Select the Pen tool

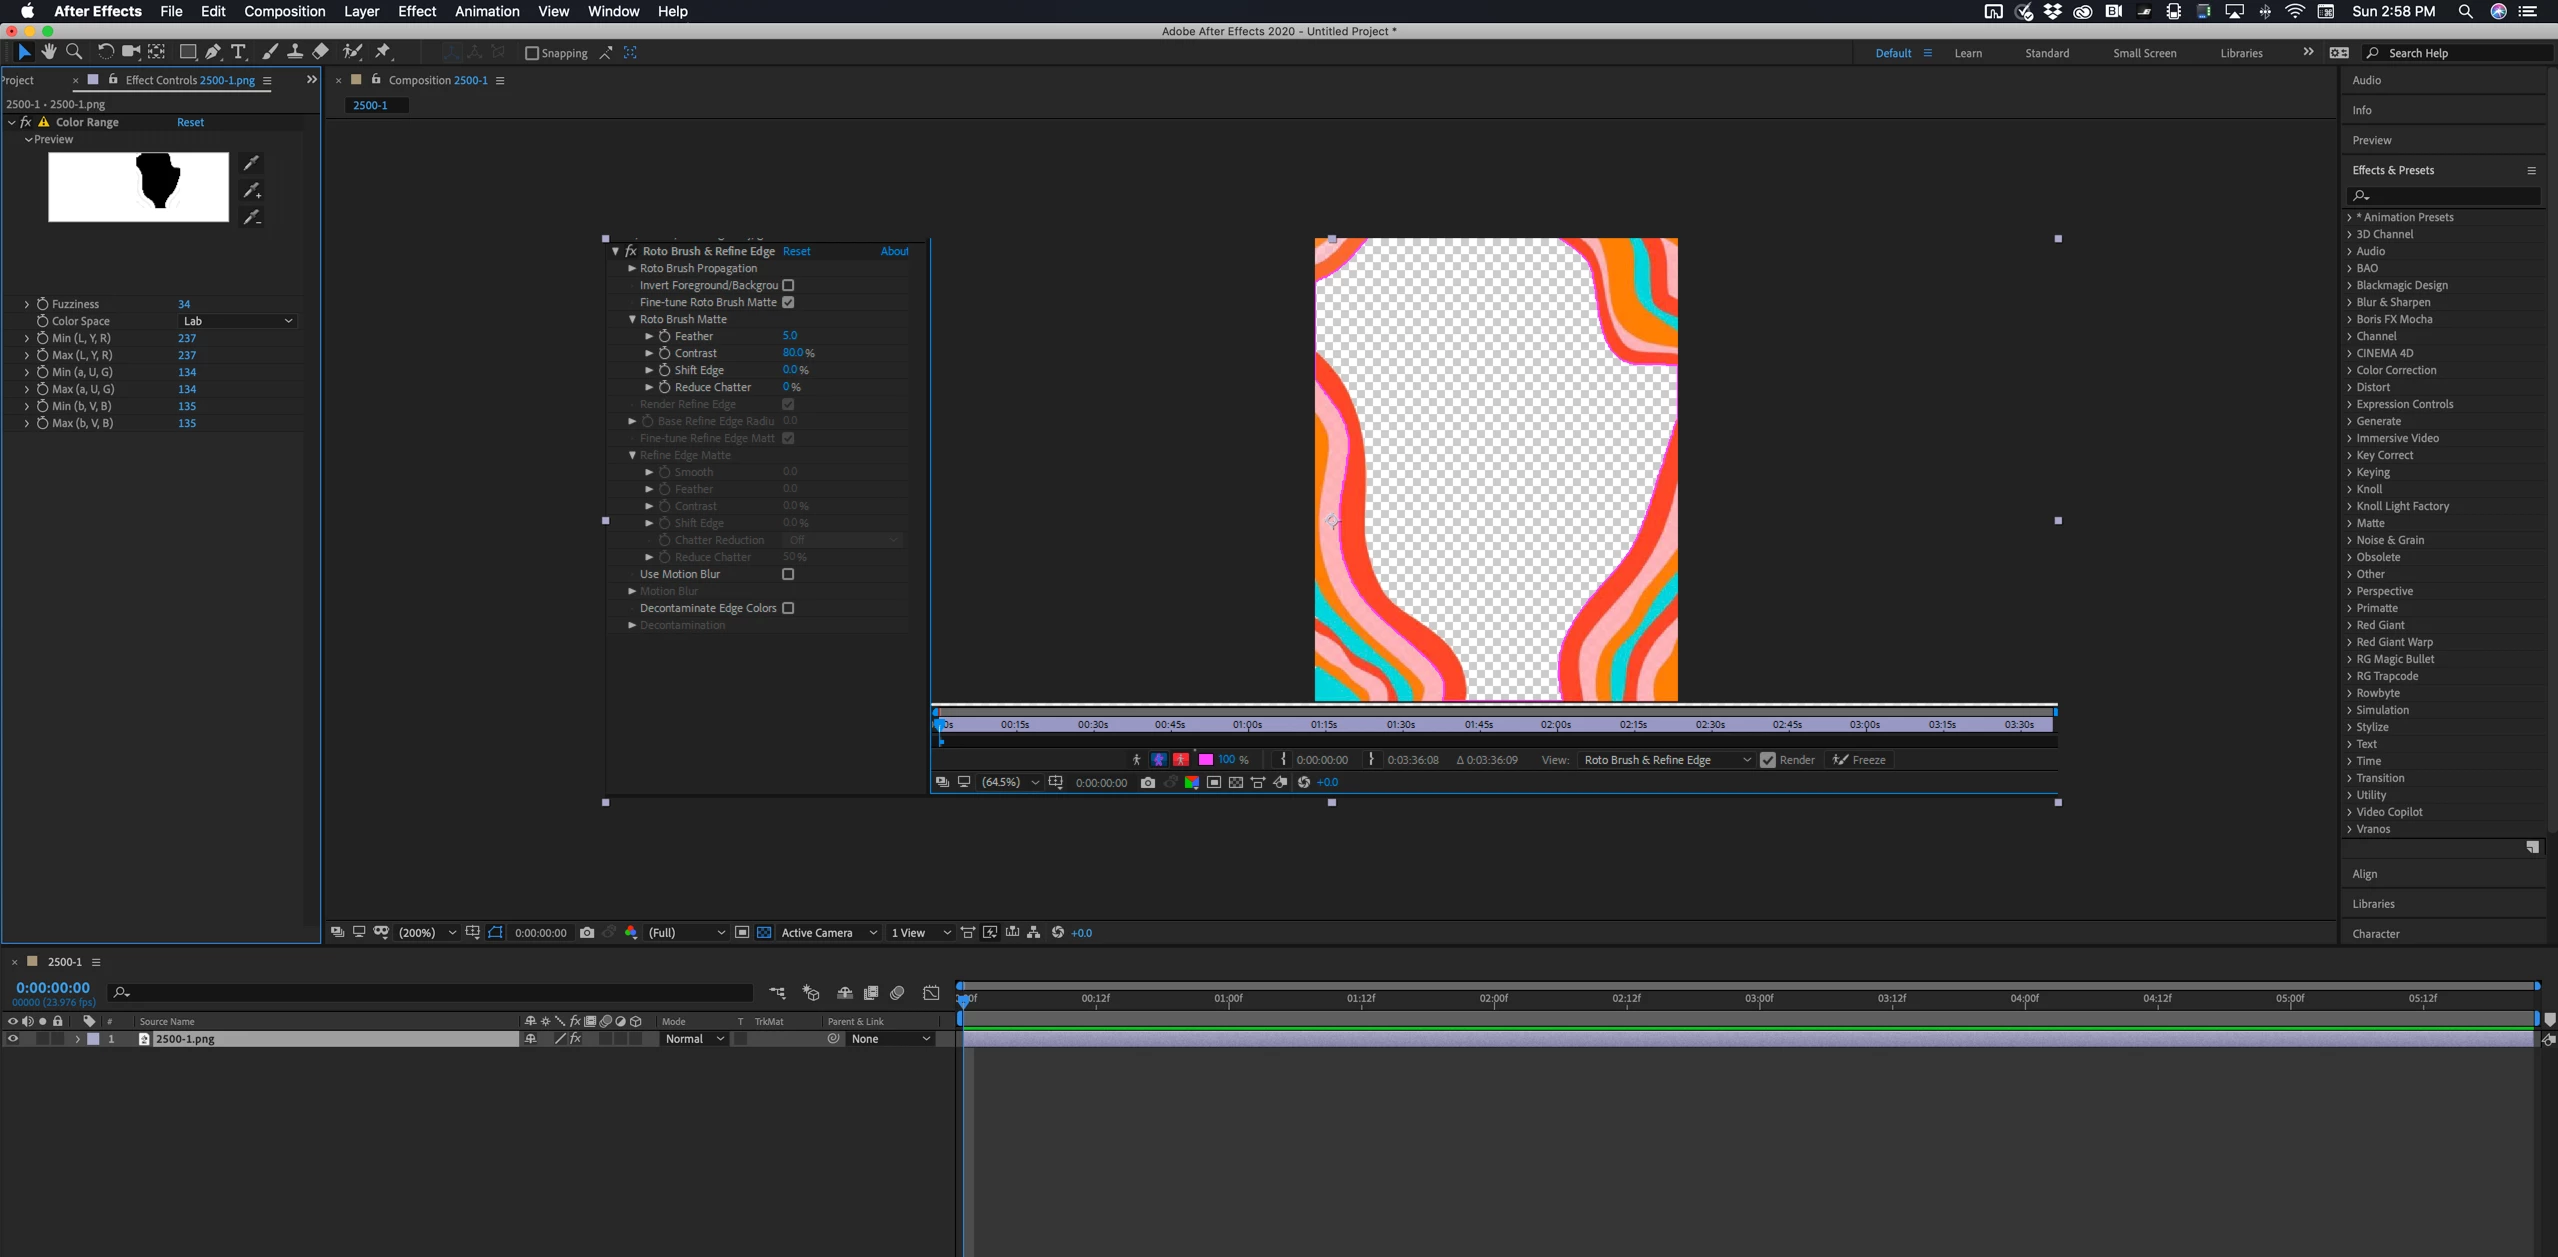point(212,52)
